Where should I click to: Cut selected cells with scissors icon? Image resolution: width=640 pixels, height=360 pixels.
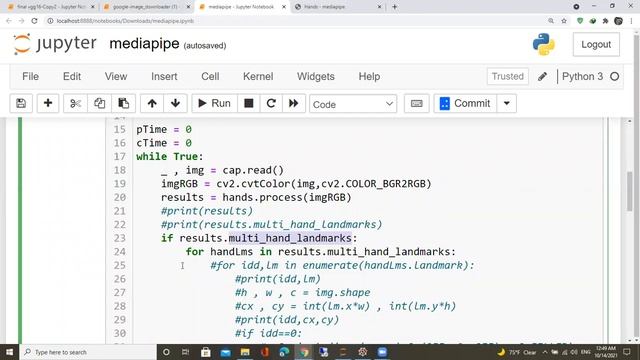[x=76, y=104]
